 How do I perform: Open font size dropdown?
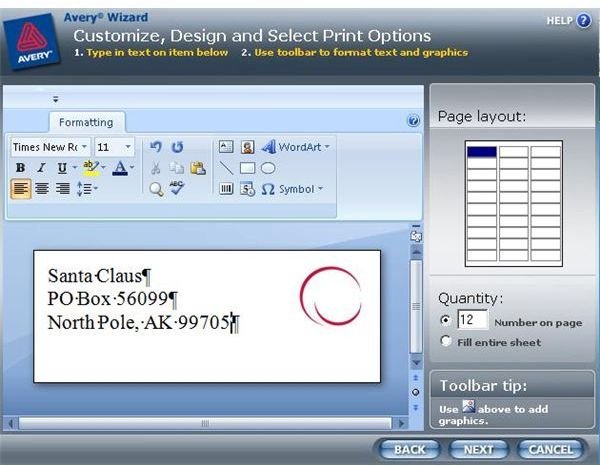(x=128, y=147)
